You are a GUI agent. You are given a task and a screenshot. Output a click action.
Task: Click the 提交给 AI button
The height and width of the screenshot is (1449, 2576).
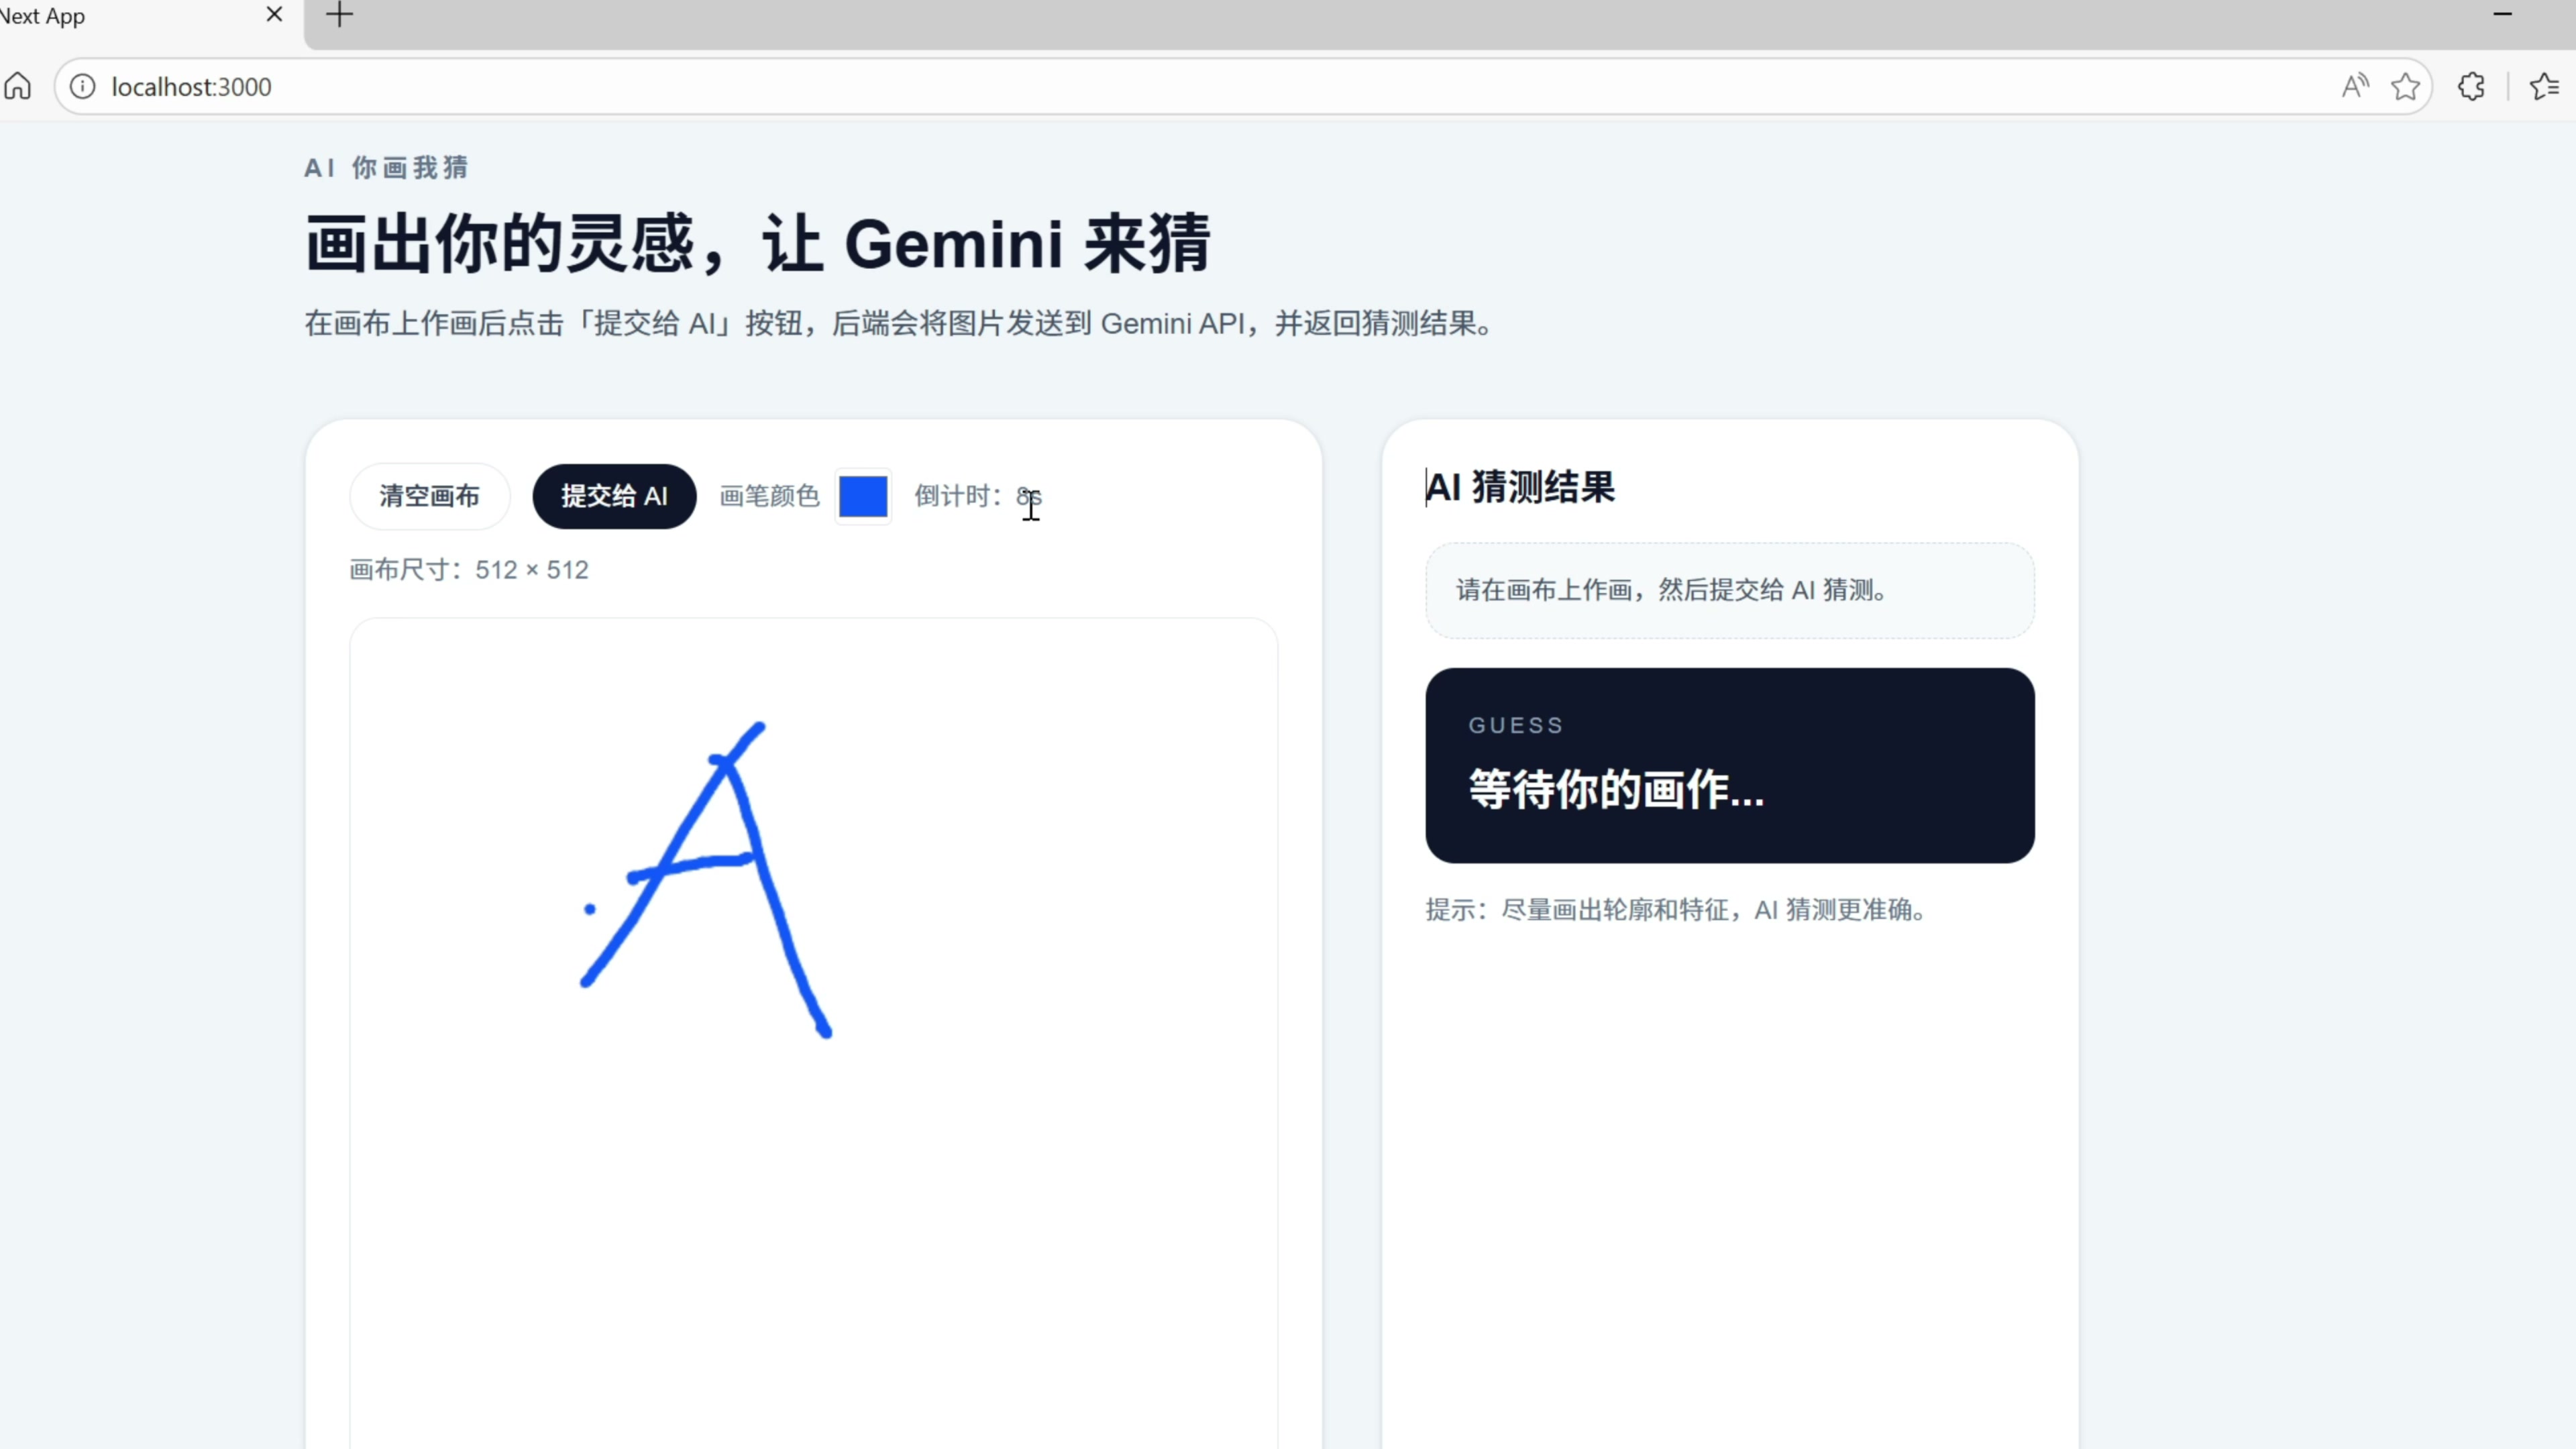pyautogui.click(x=614, y=496)
